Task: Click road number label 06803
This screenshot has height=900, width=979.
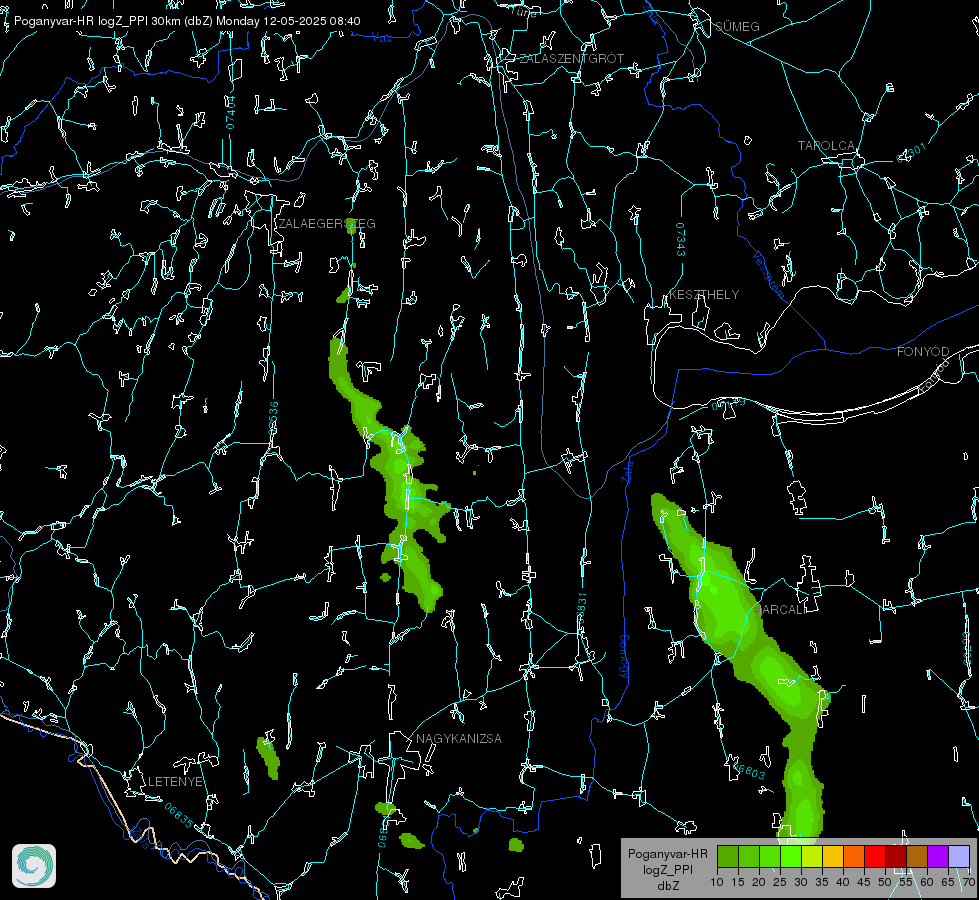Action: point(749,770)
